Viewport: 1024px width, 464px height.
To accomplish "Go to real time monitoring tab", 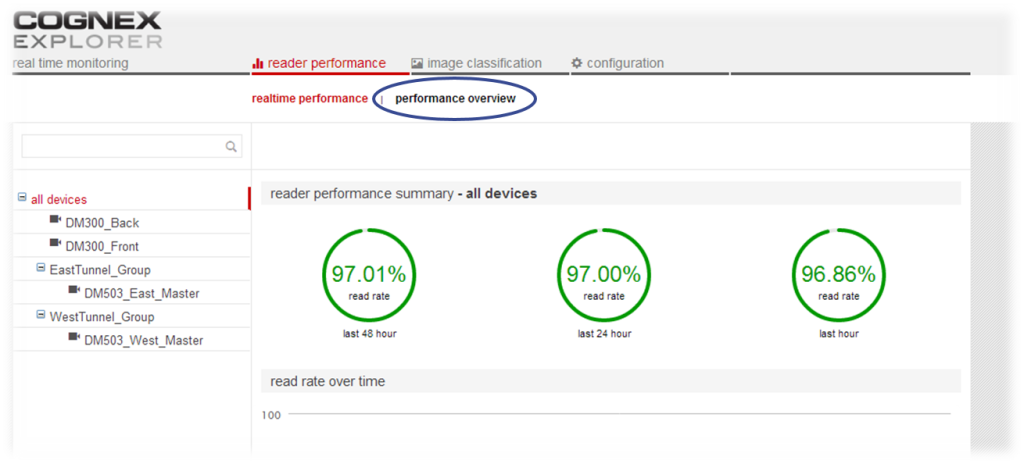I will [71, 63].
